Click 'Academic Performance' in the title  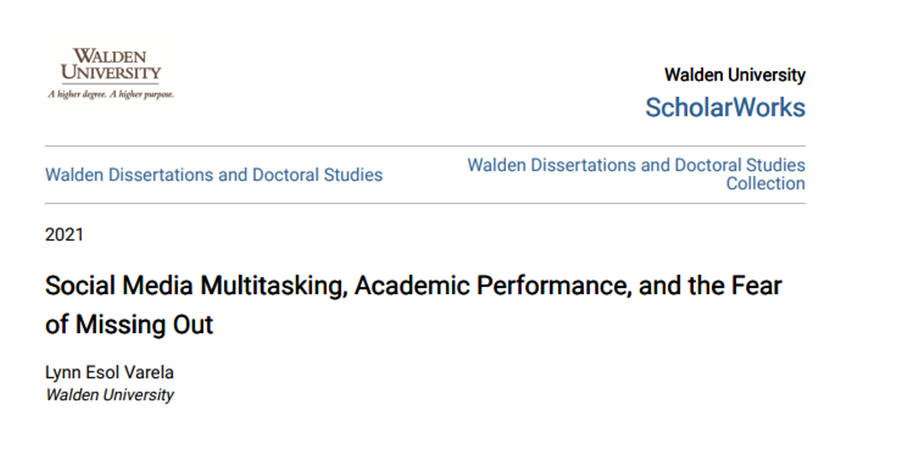[492, 286]
